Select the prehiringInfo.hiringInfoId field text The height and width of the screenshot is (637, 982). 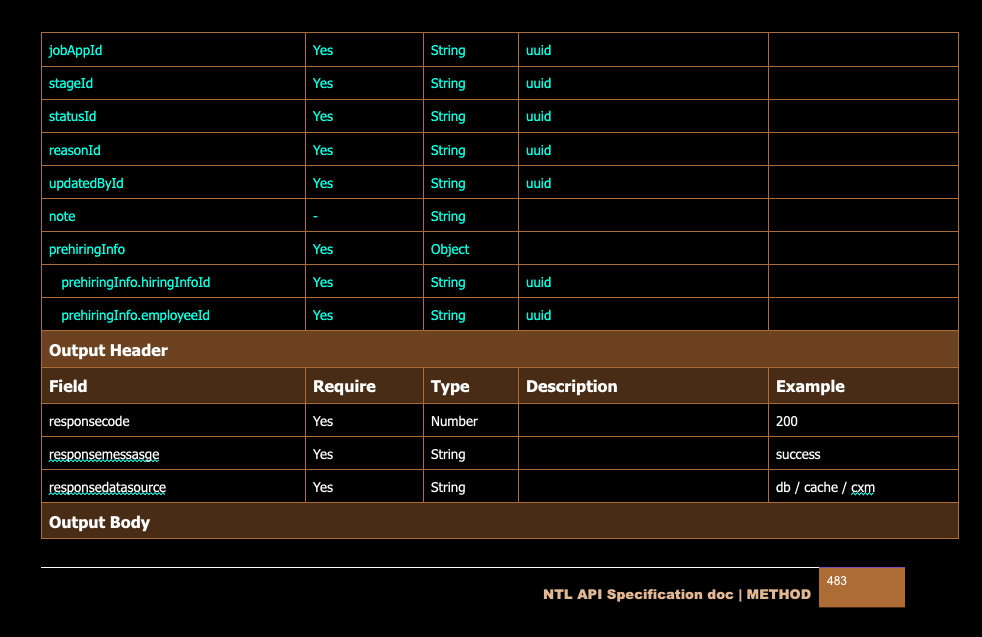(x=135, y=282)
